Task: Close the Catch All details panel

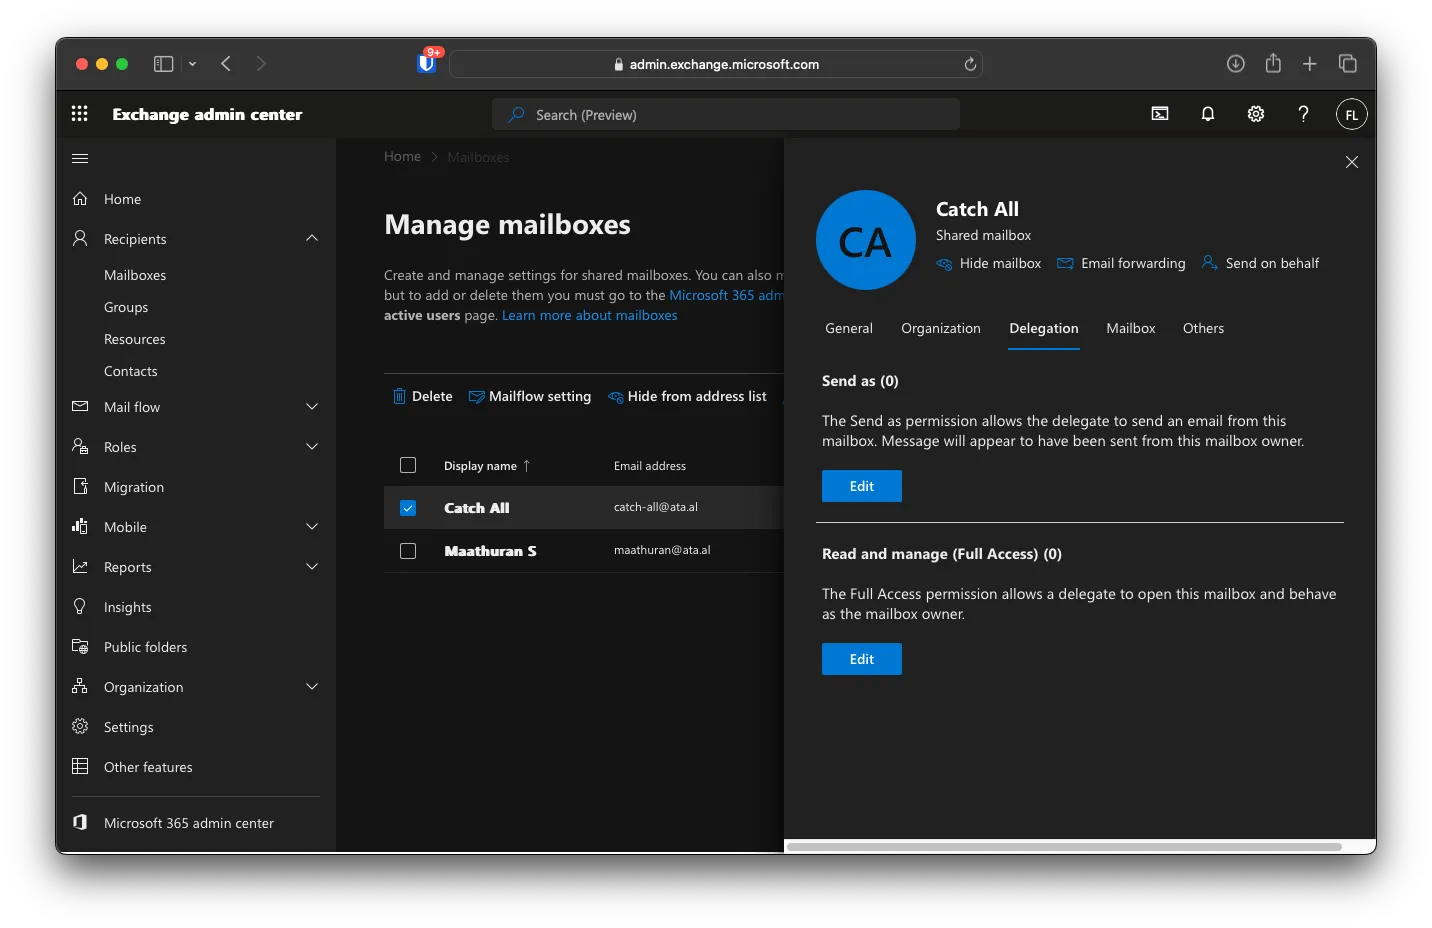Action: [1351, 162]
